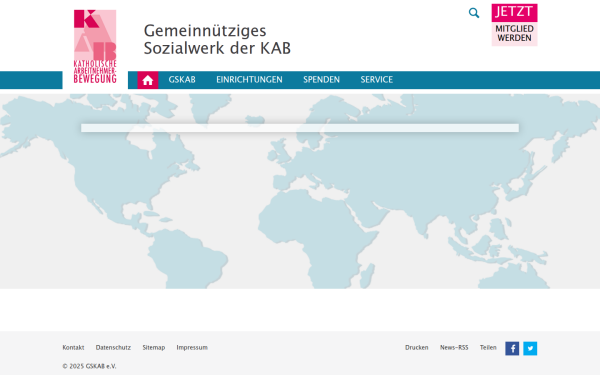Go to the home page icon
This screenshot has height=375, width=600.
coord(148,80)
